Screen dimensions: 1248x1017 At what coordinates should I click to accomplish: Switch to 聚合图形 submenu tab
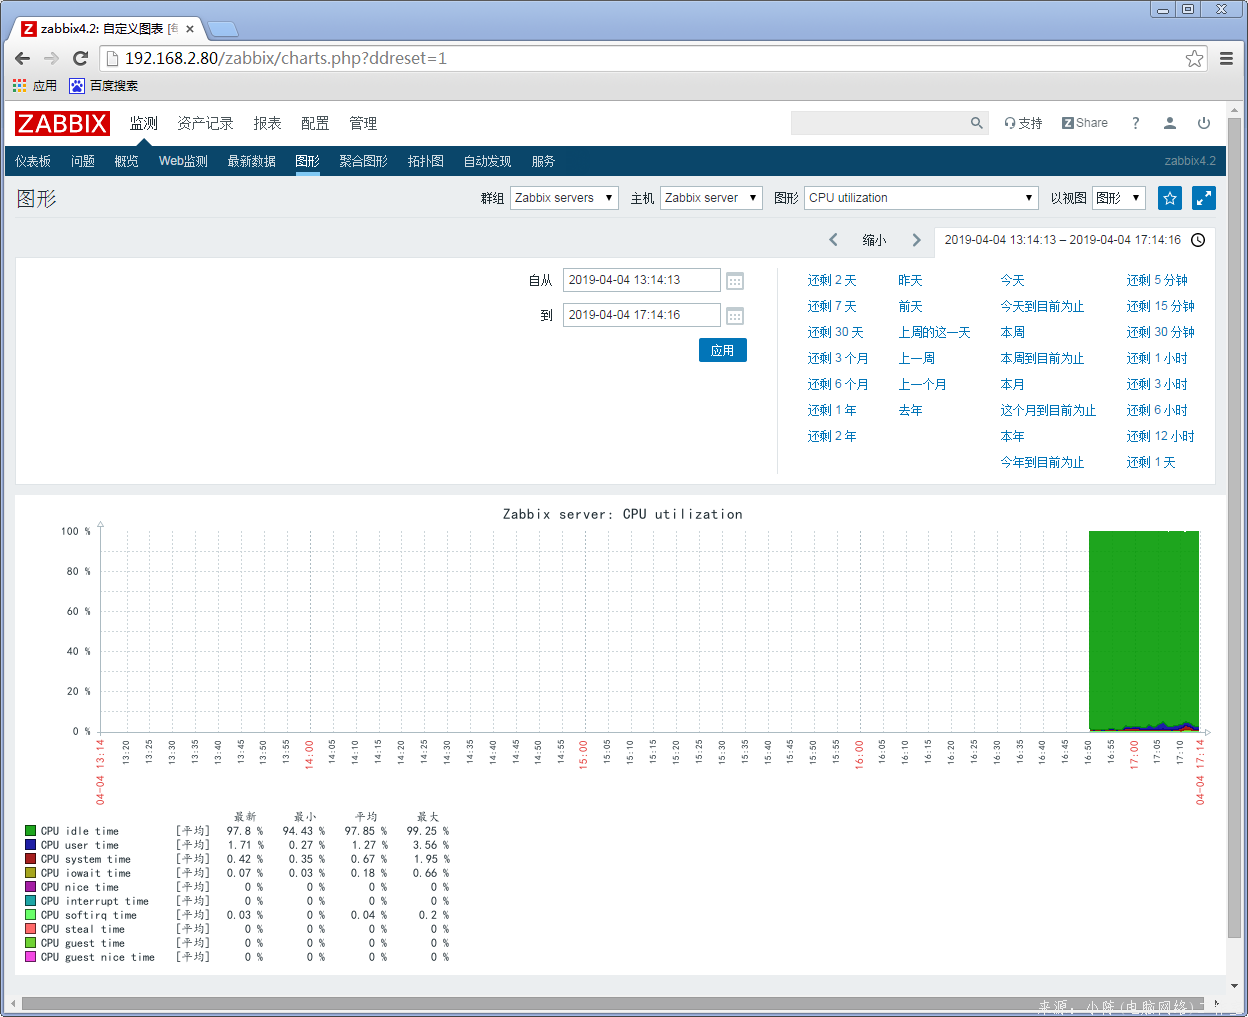pyautogui.click(x=363, y=161)
